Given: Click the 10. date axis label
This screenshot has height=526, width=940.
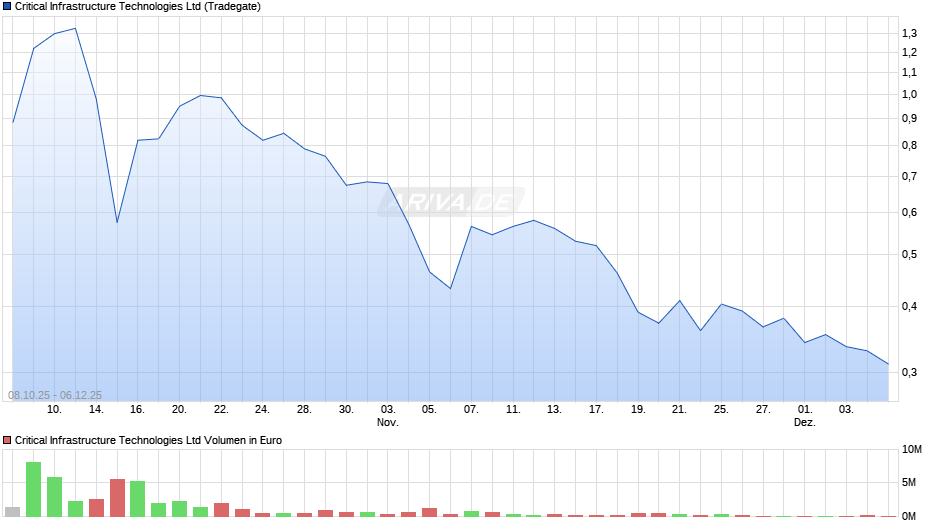Looking at the screenshot, I should [x=55, y=410].
